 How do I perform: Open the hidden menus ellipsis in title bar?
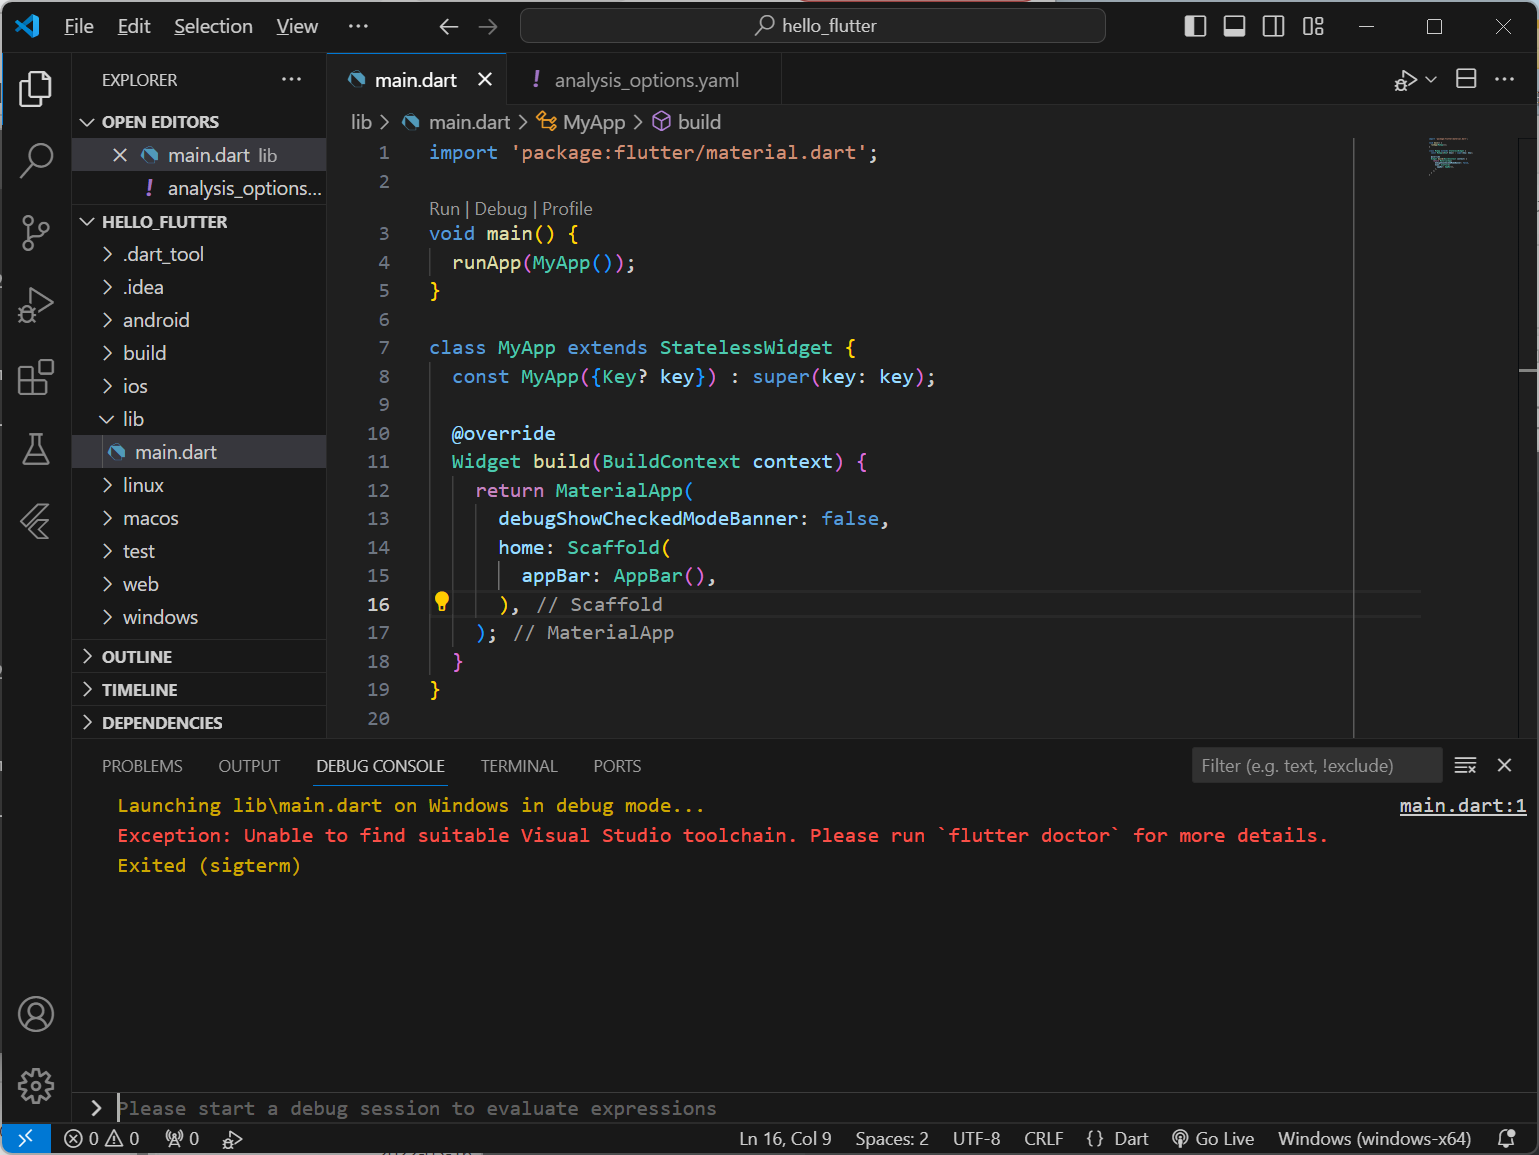(358, 26)
